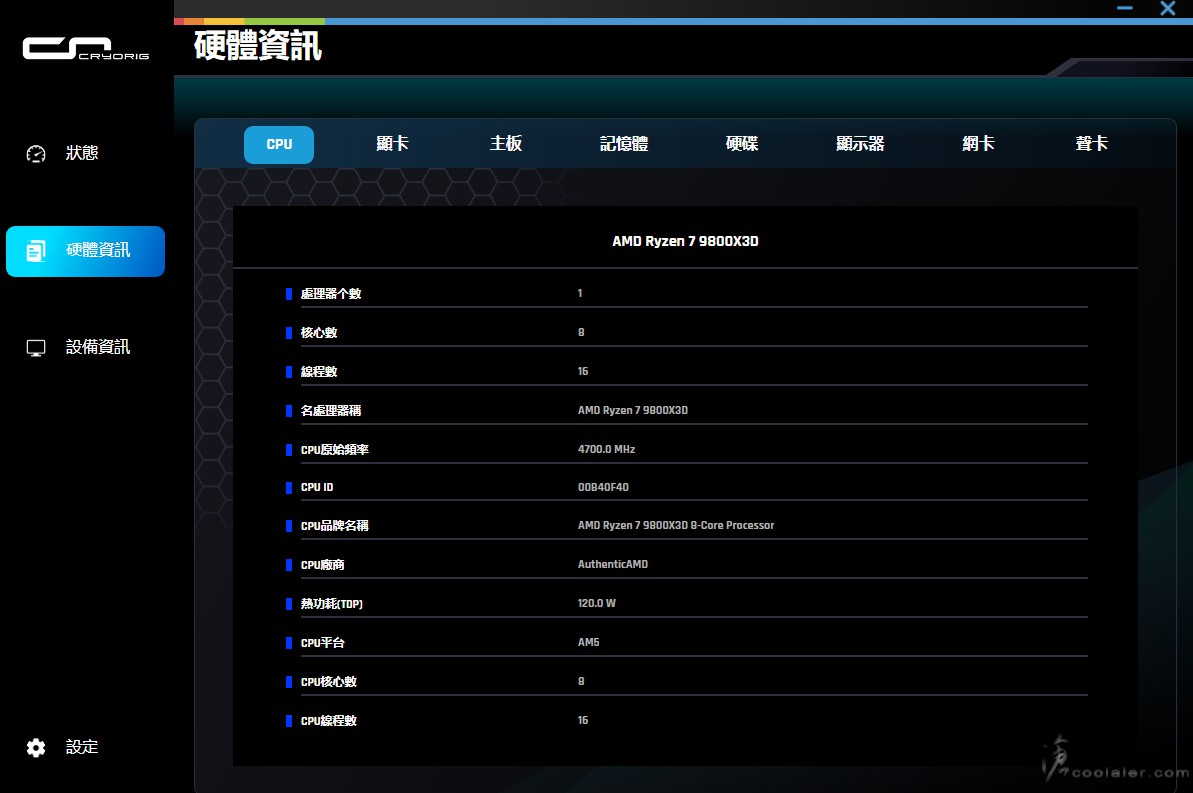Open the 設備資訊 device info page
This screenshot has width=1193, height=793.
click(98, 348)
